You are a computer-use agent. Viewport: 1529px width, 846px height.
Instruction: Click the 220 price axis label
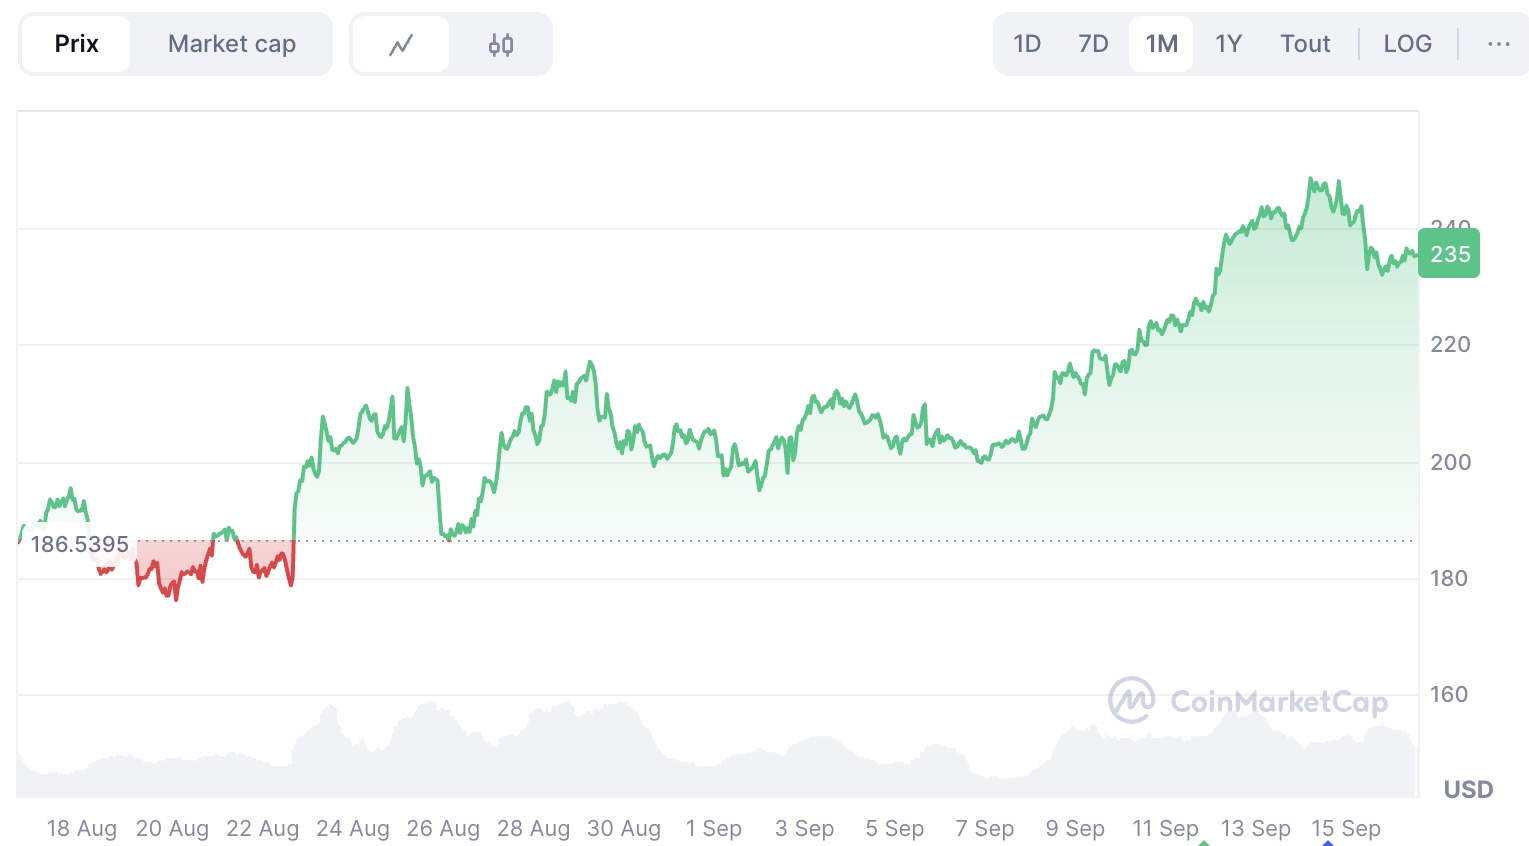tap(1450, 345)
